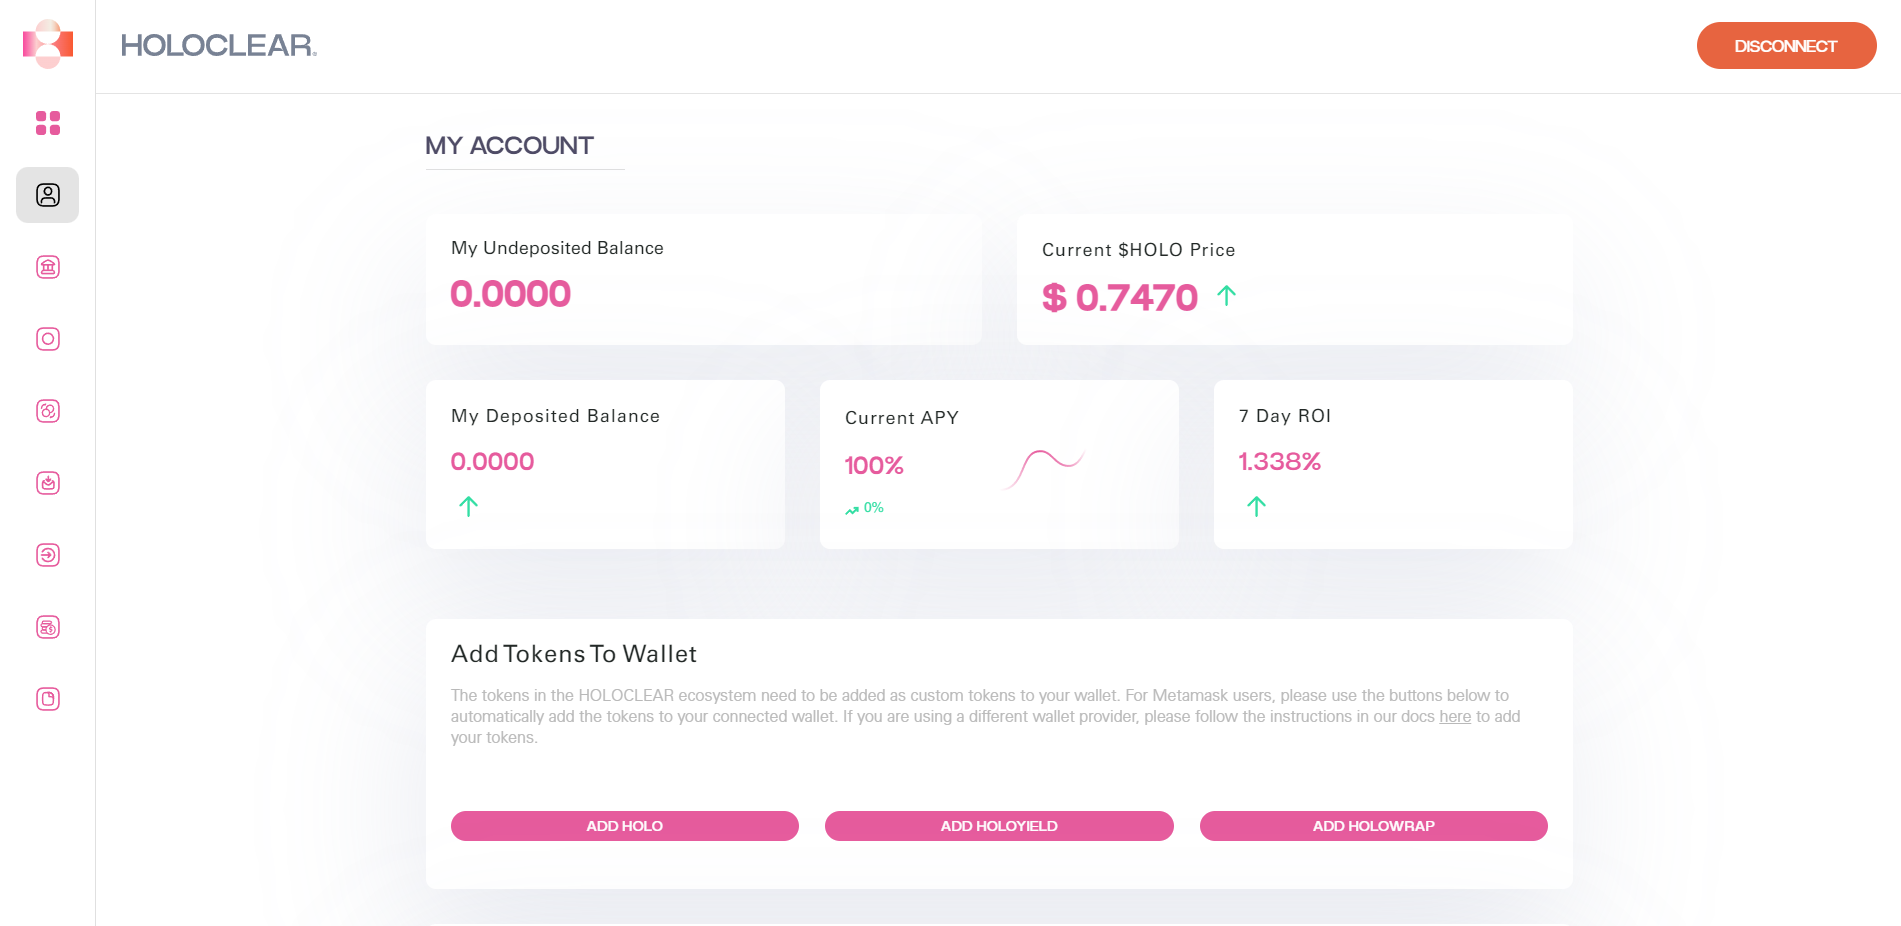Click the DISCONNECT button
The width and height of the screenshot is (1901, 926).
tap(1786, 46)
